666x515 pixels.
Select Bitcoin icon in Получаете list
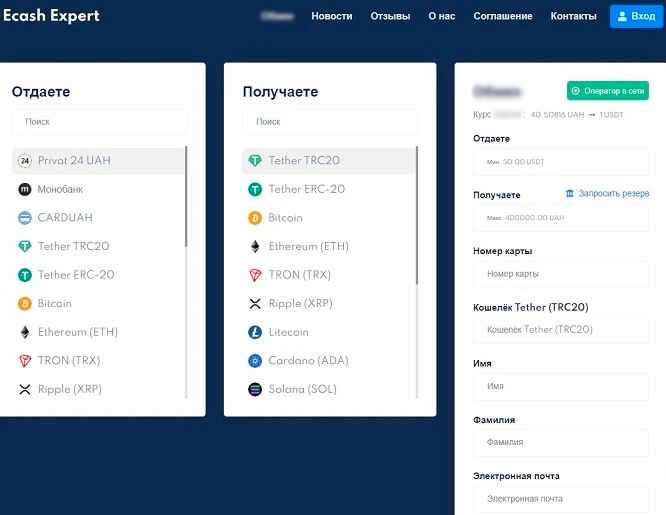coord(256,218)
